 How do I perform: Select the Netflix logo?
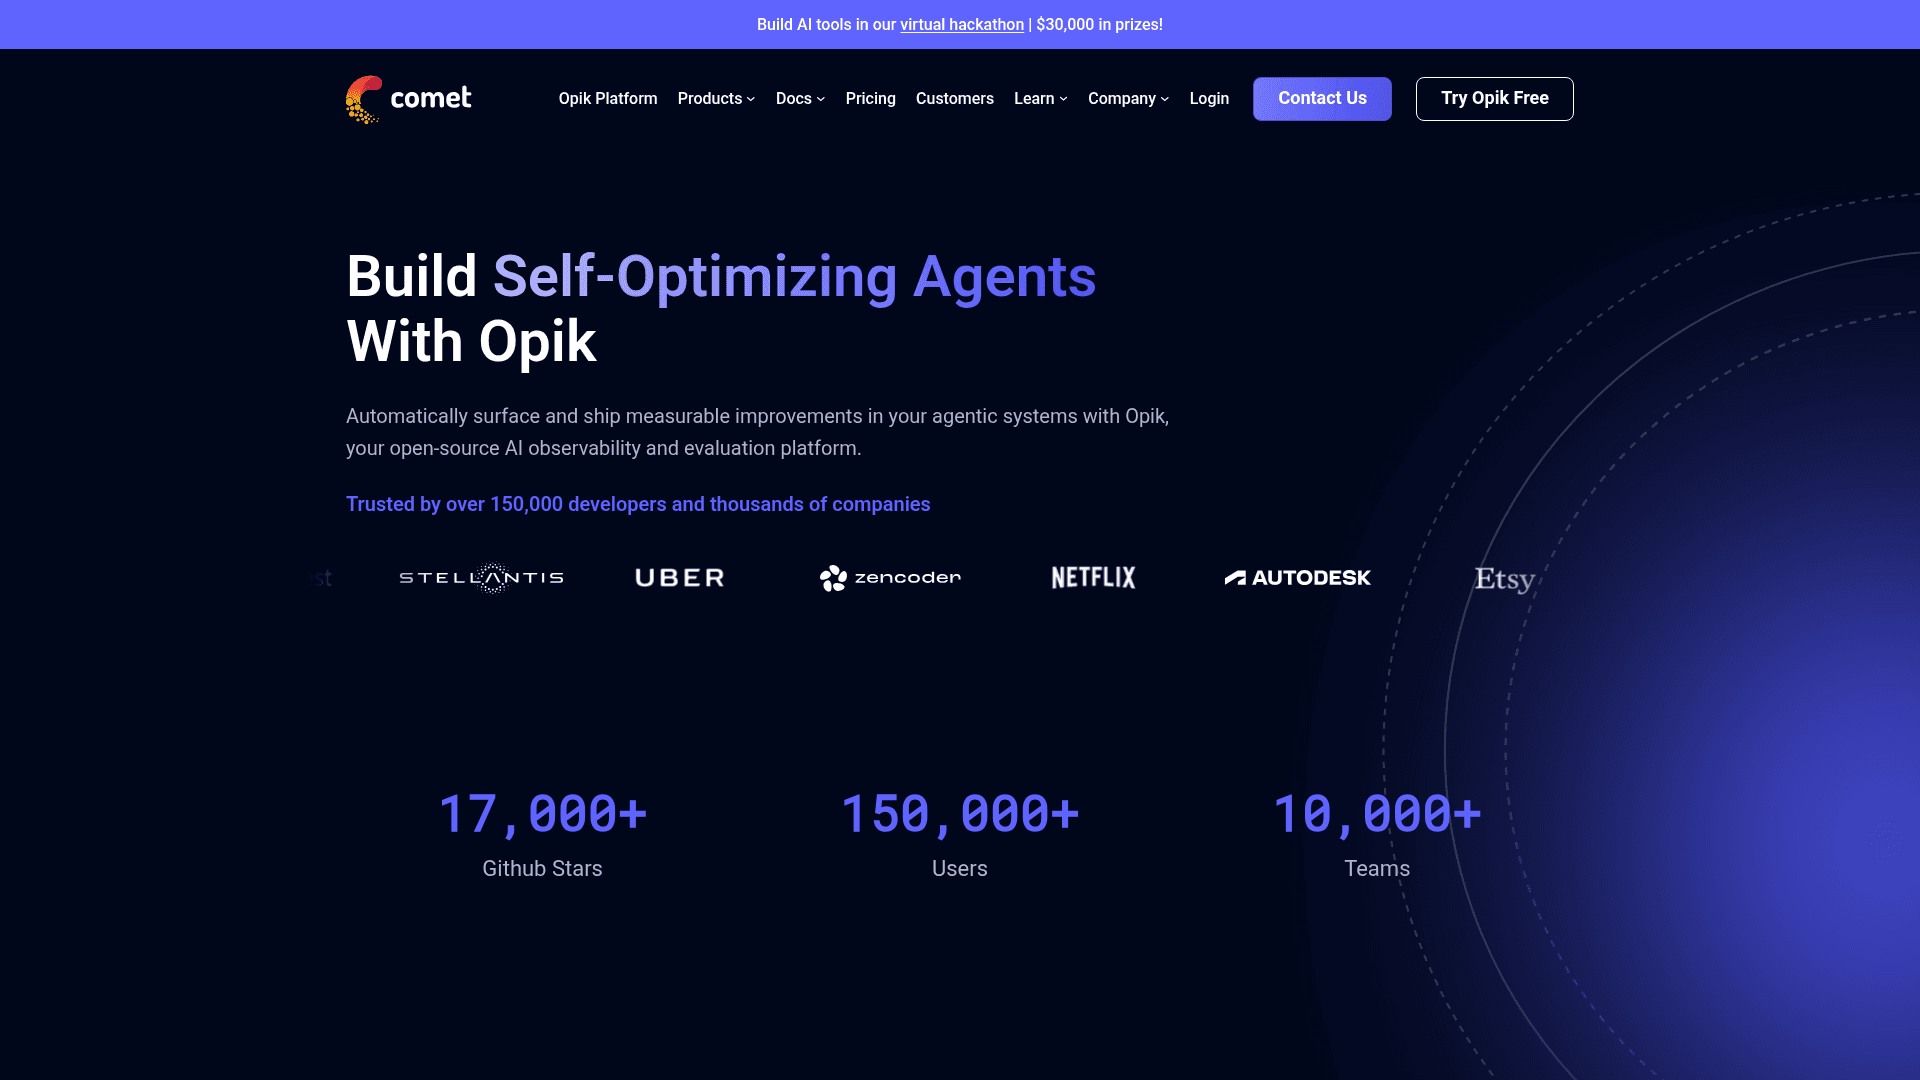coord(1092,578)
